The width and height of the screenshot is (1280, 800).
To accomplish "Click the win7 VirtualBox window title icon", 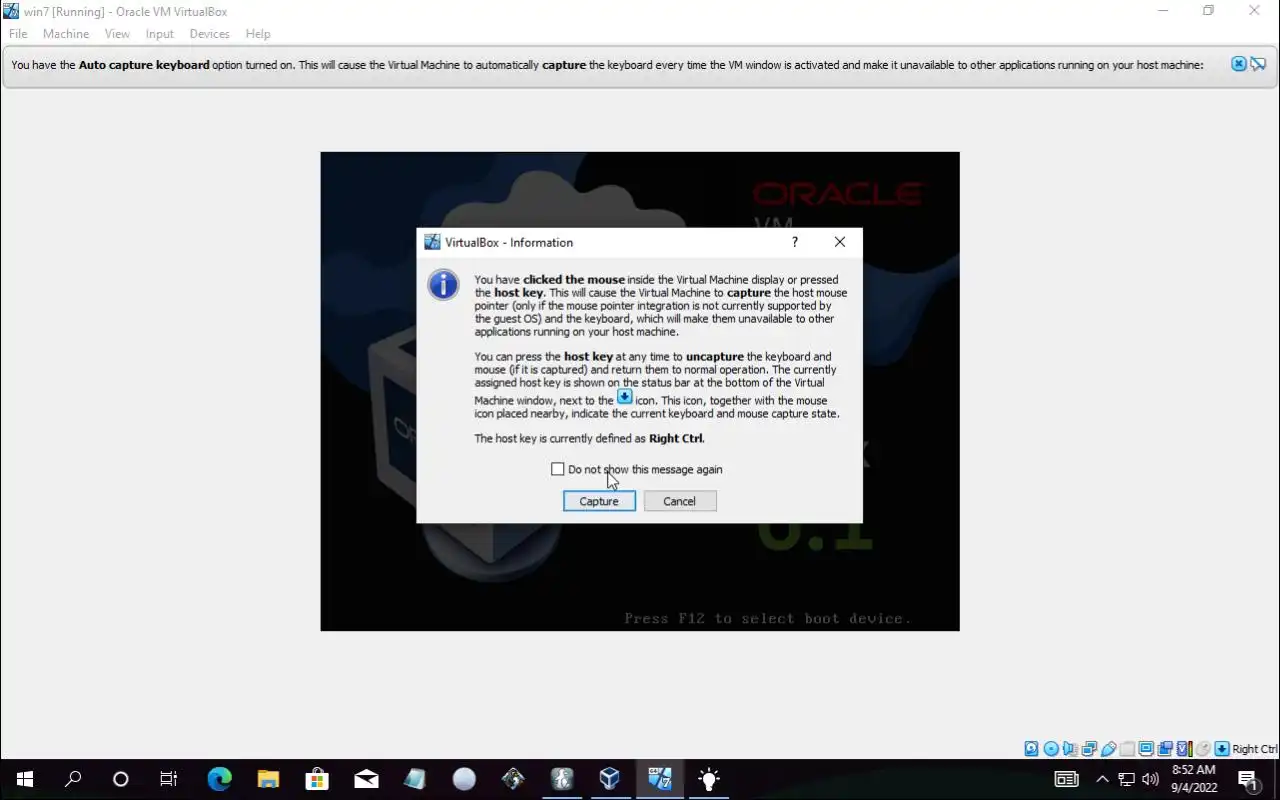I will (11, 11).
